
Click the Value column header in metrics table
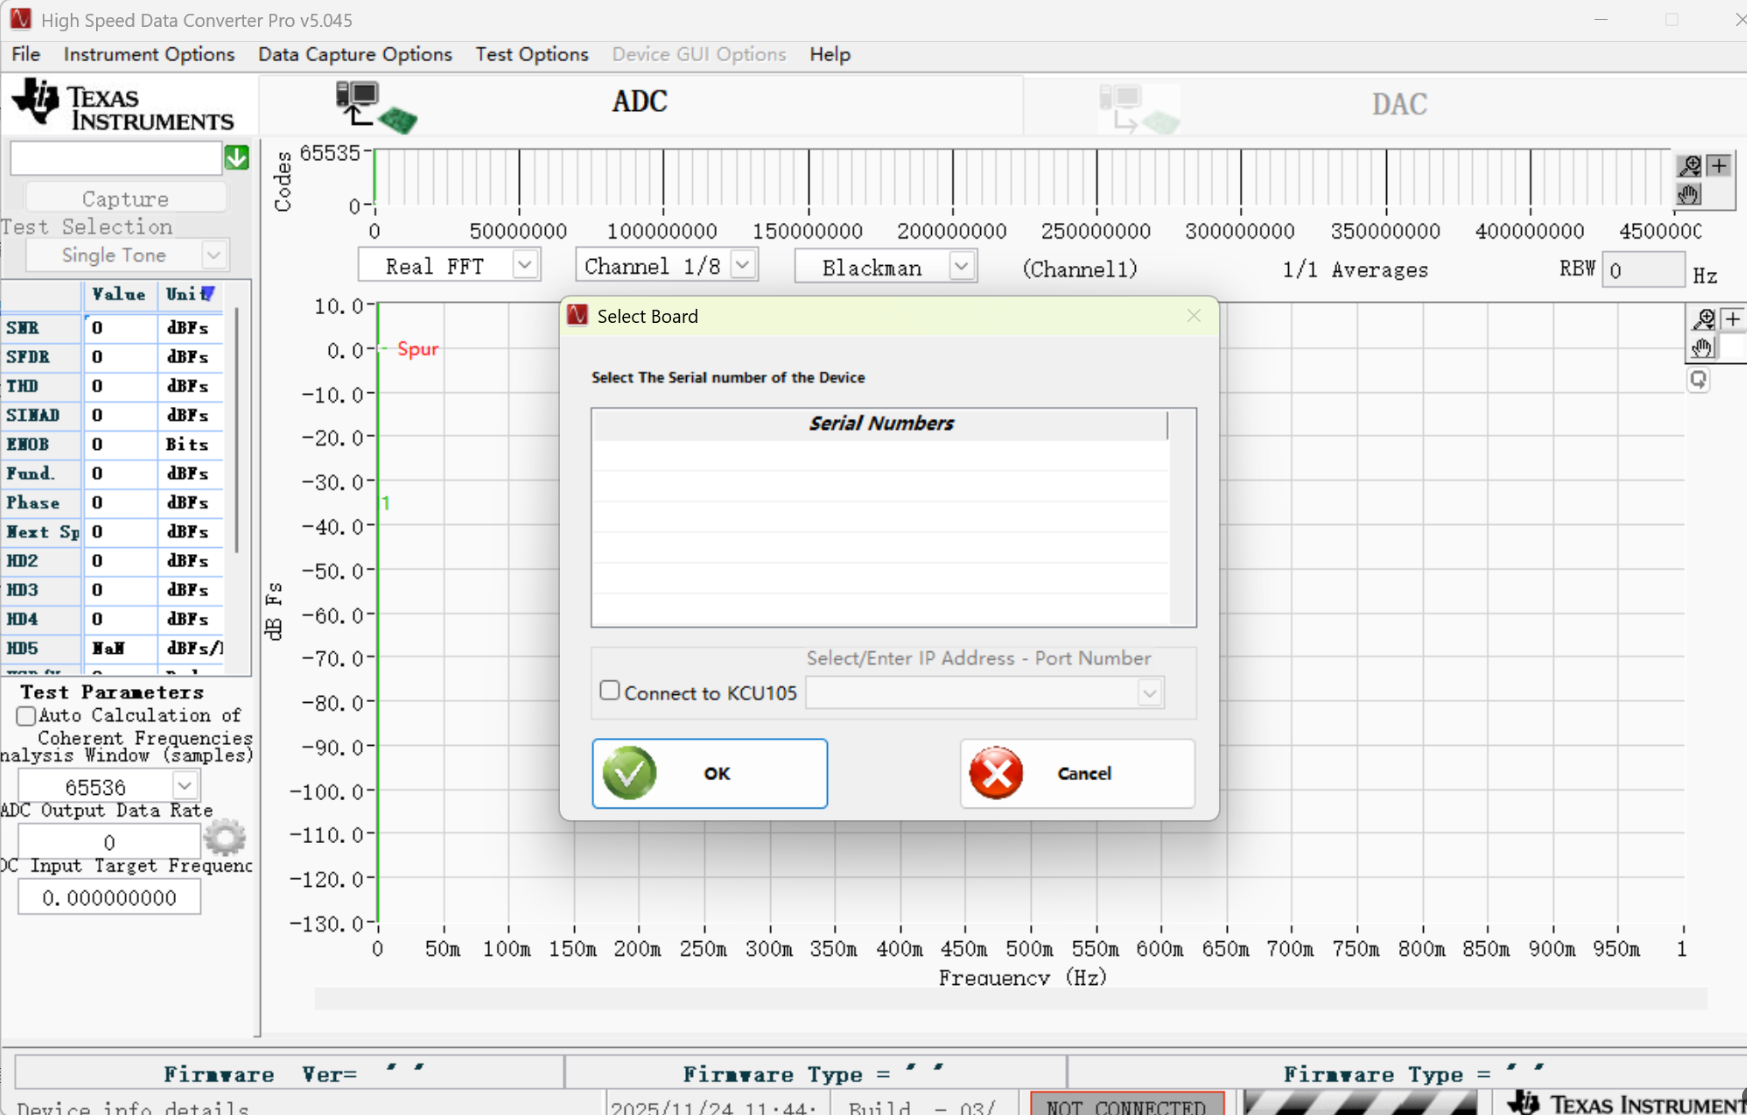pos(119,294)
